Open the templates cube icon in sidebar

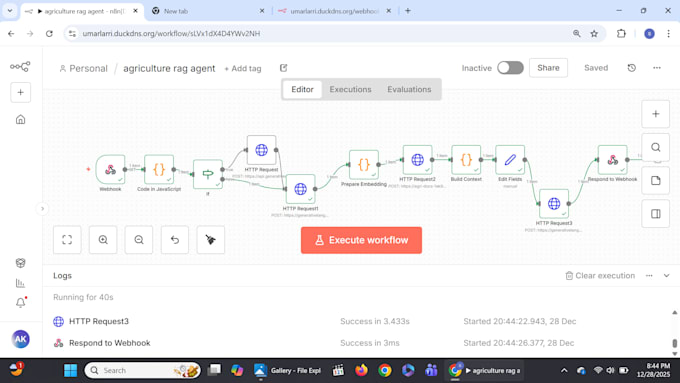click(20, 263)
